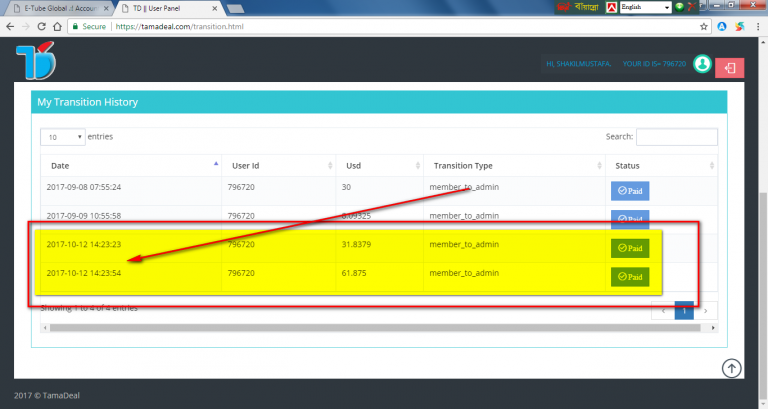The width and height of the screenshot is (768, 409).
Task: Open the user profile avatar icon
Action: (x=703, y=64)
